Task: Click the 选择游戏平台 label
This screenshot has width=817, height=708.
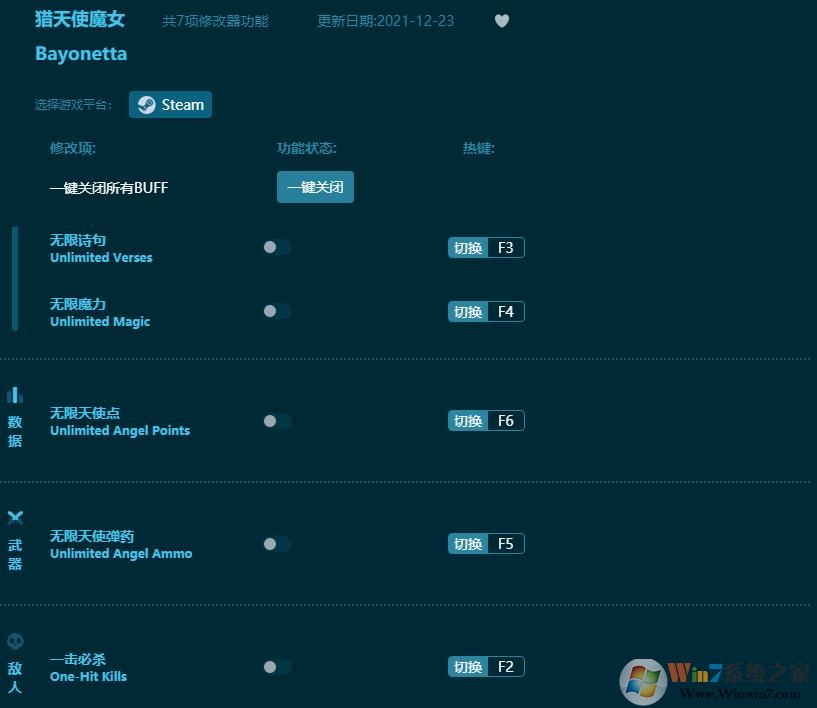Action: 73,105
